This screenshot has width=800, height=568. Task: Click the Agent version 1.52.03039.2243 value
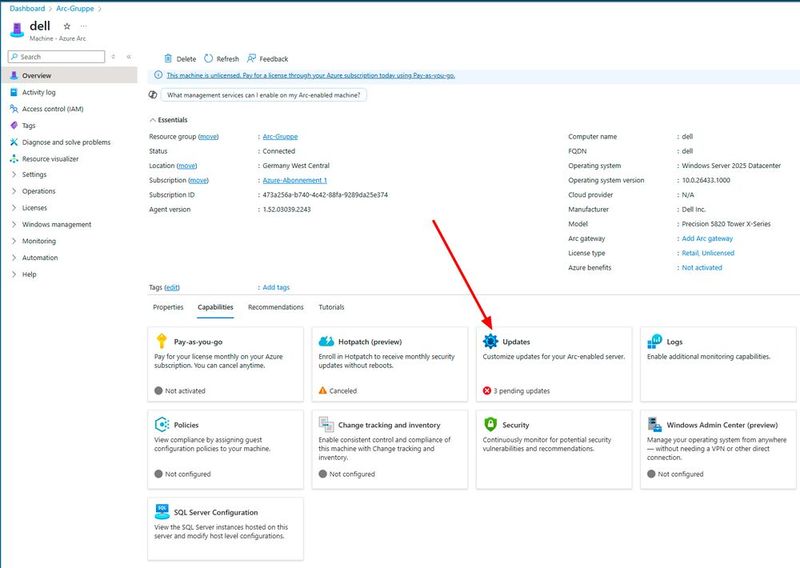287,210
